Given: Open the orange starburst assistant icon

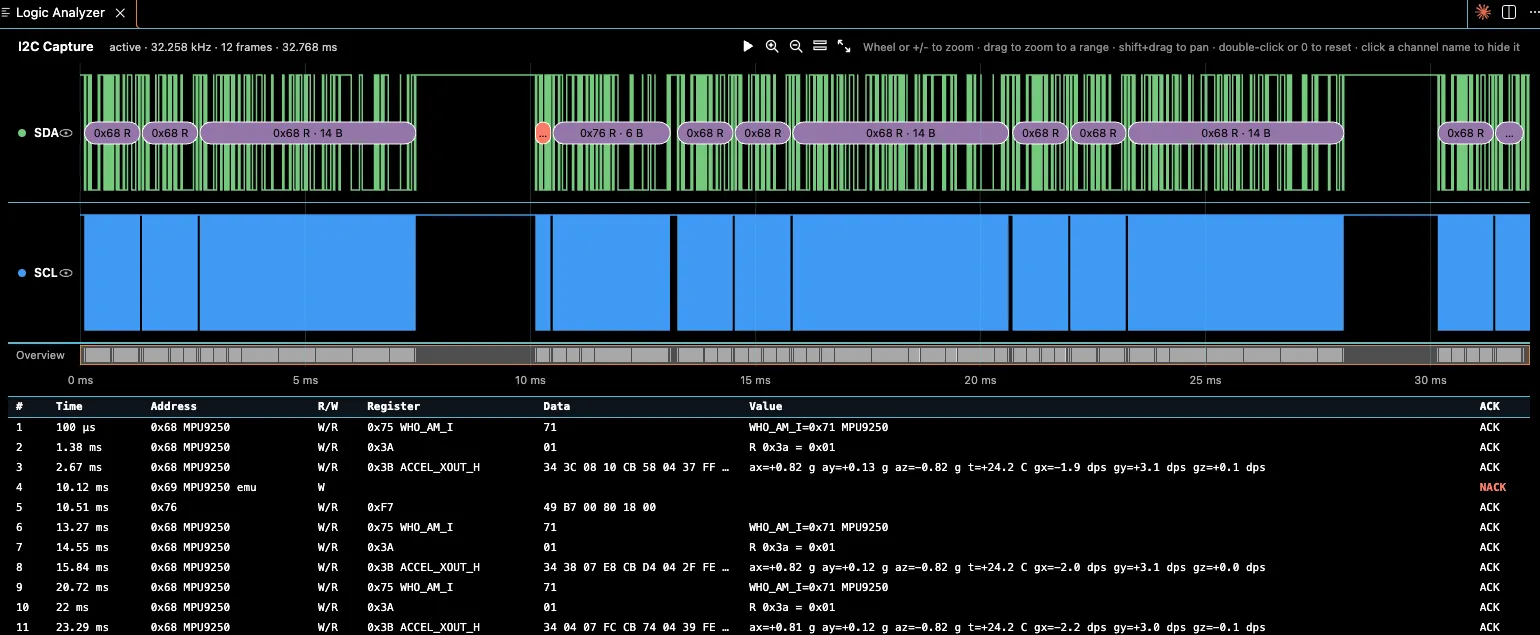Looking at the screenshot, I should [1483, 12].
